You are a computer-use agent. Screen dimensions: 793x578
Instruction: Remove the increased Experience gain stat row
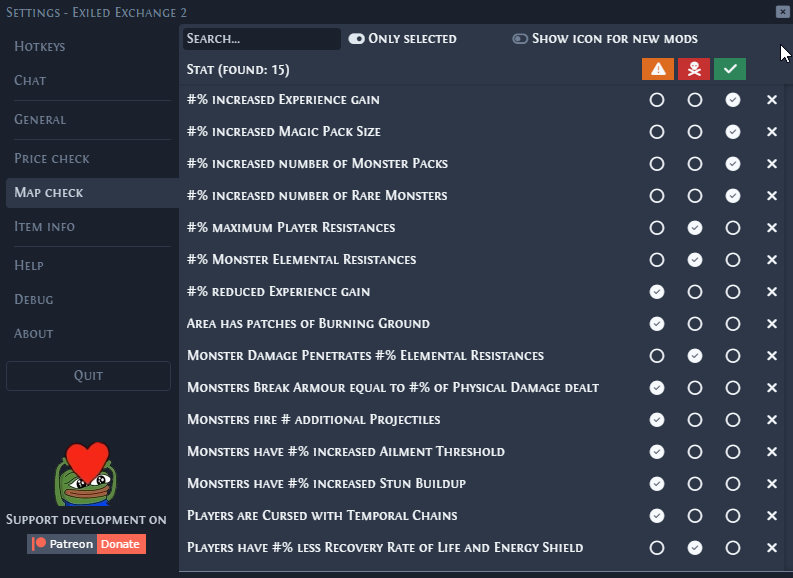772,100
